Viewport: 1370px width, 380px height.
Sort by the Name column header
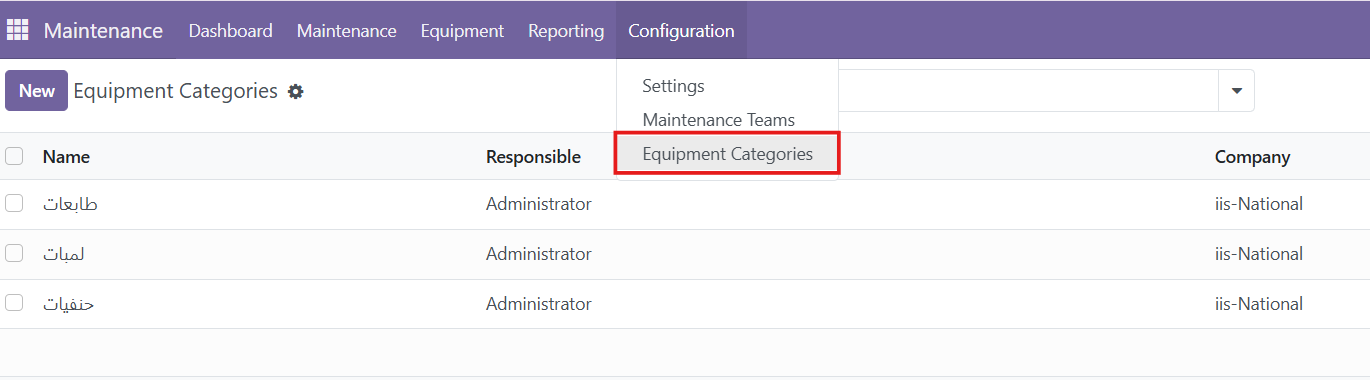pos(66,157)
